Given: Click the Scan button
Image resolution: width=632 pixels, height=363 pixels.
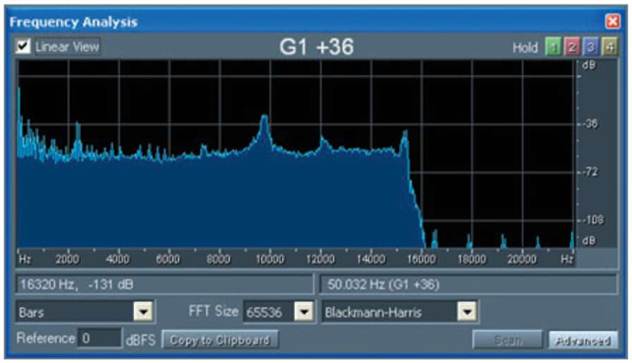Looking at the screenshot, I should pos(508,340).
